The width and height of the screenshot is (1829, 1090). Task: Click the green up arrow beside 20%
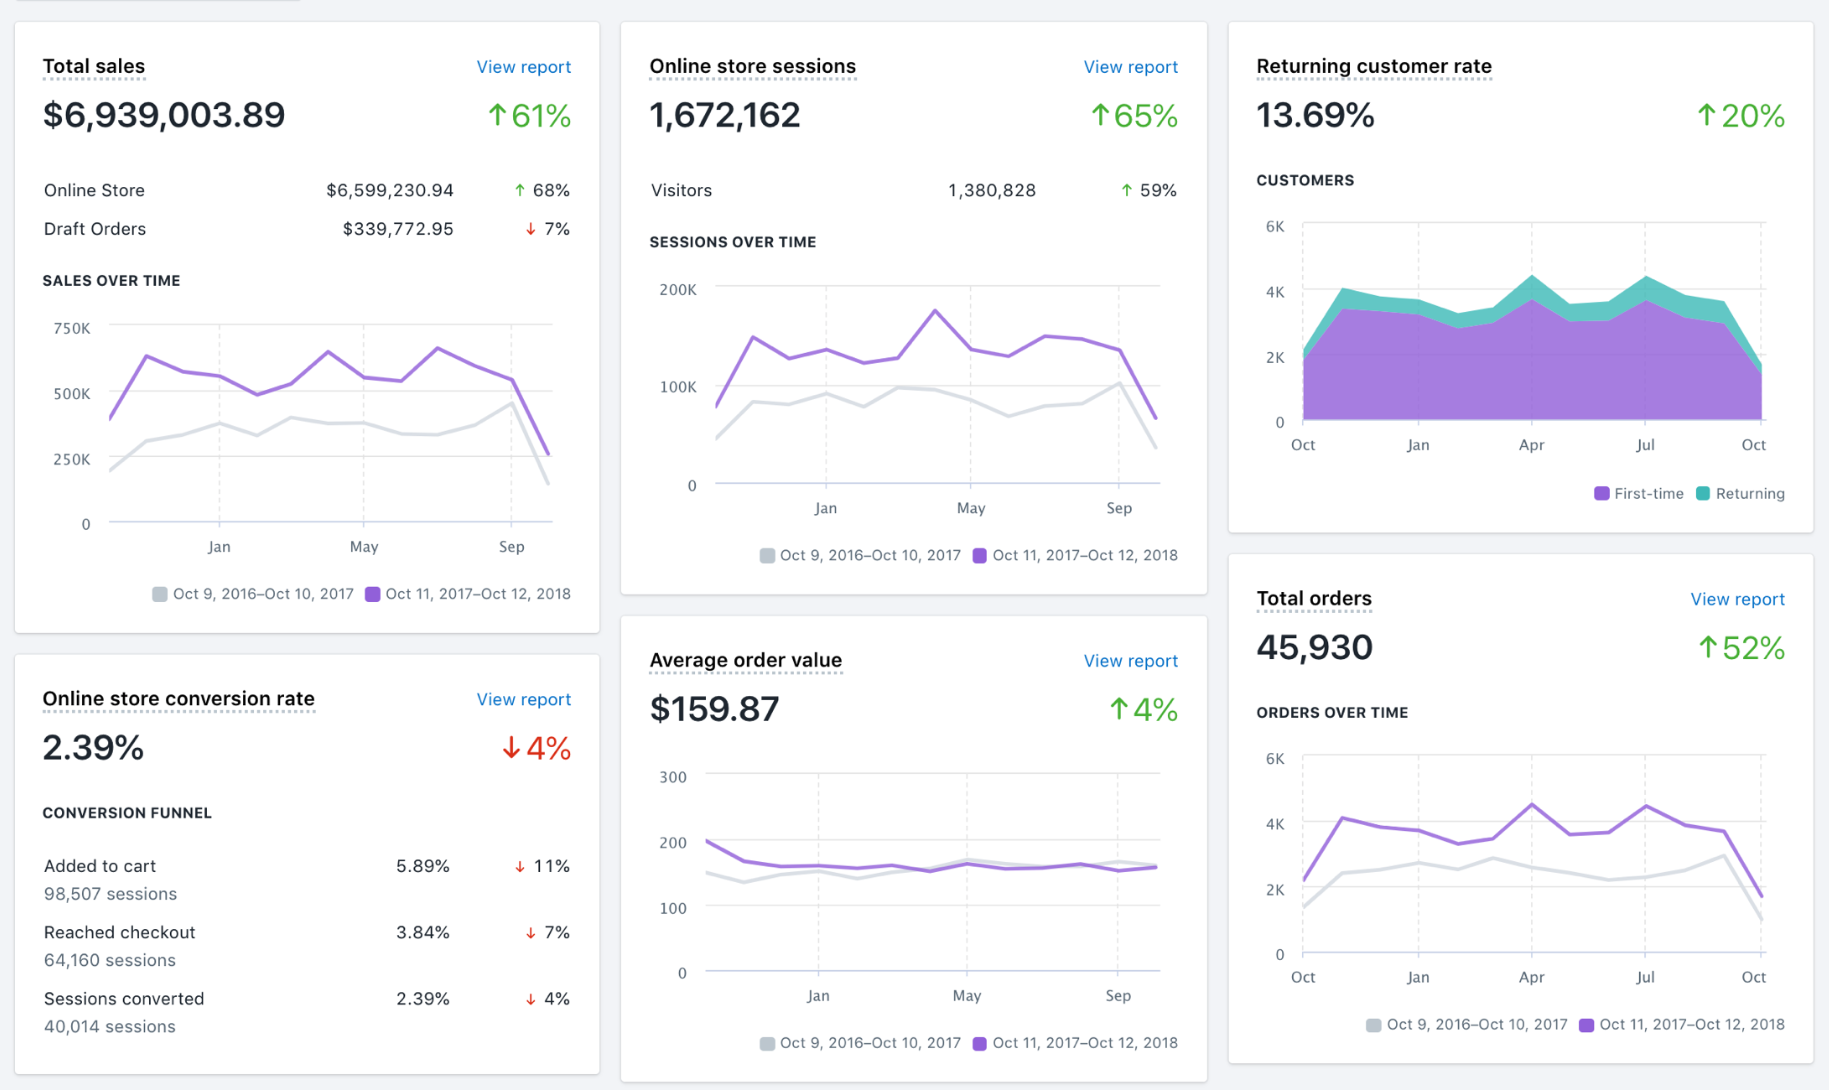(x=1706, y=116)
